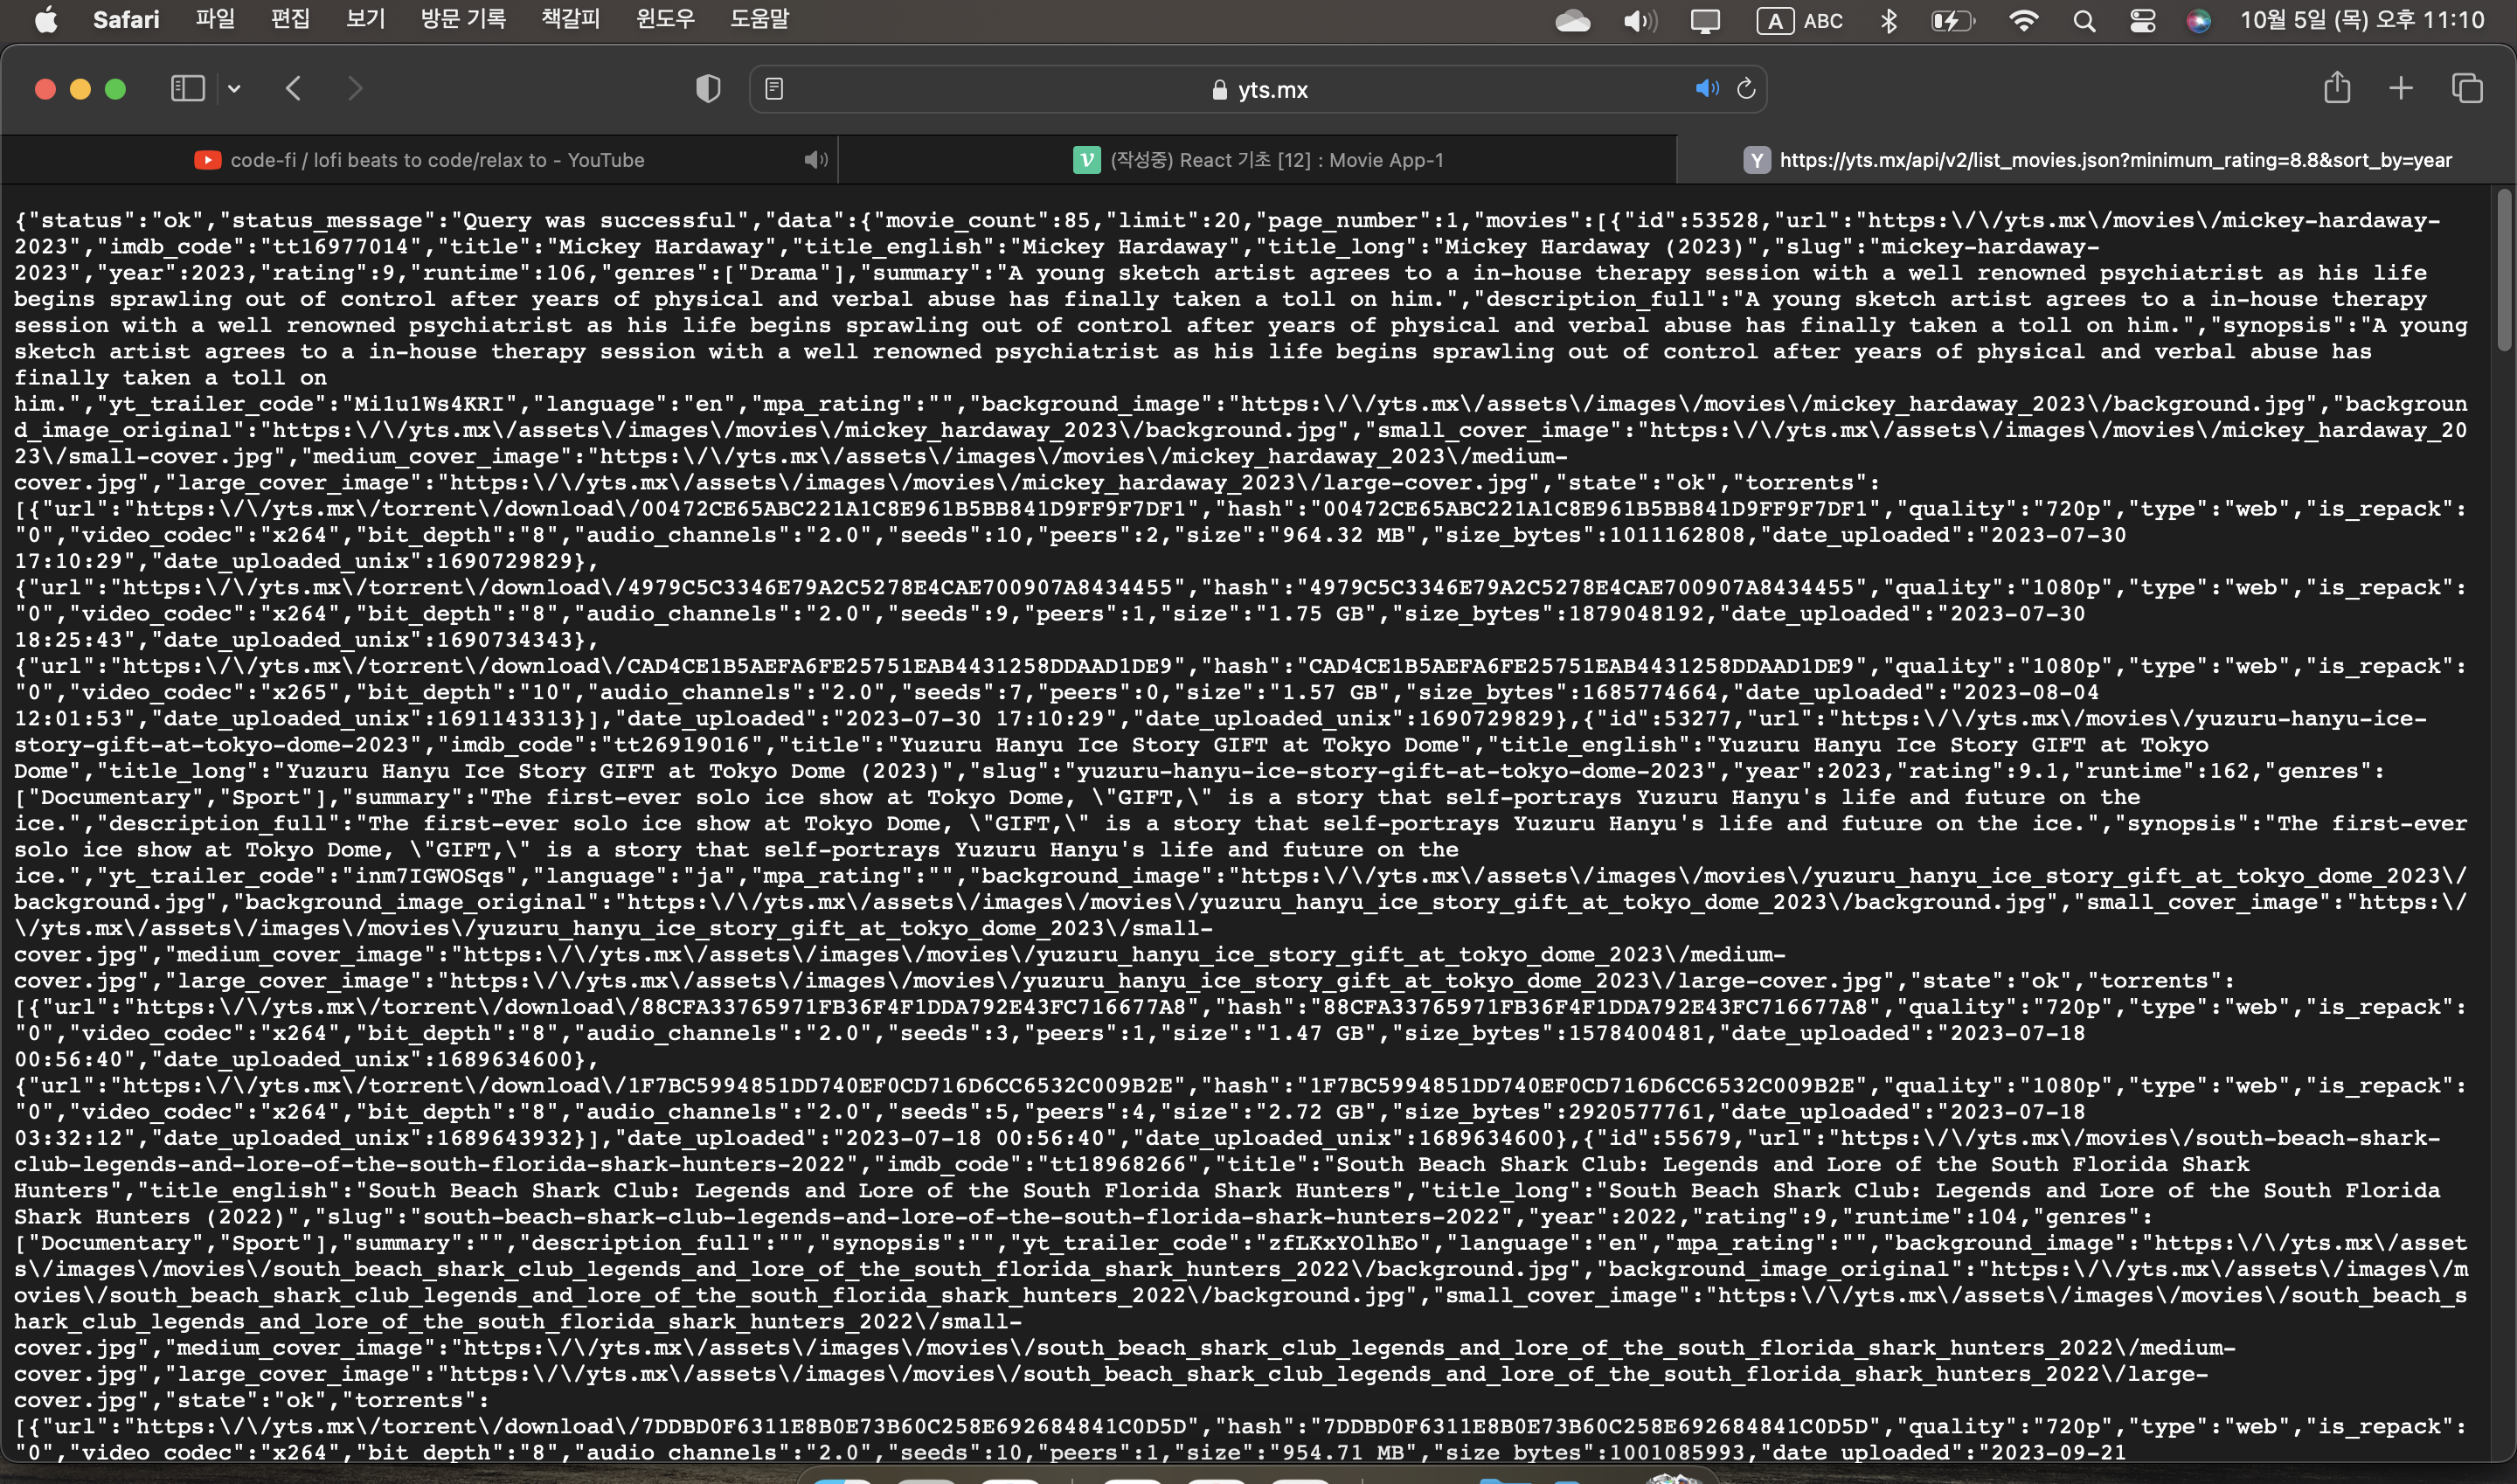The width and height of the screenshot is (2517, 1484).
Task: Reload the yts.mx page
Action: (1746, 89)
